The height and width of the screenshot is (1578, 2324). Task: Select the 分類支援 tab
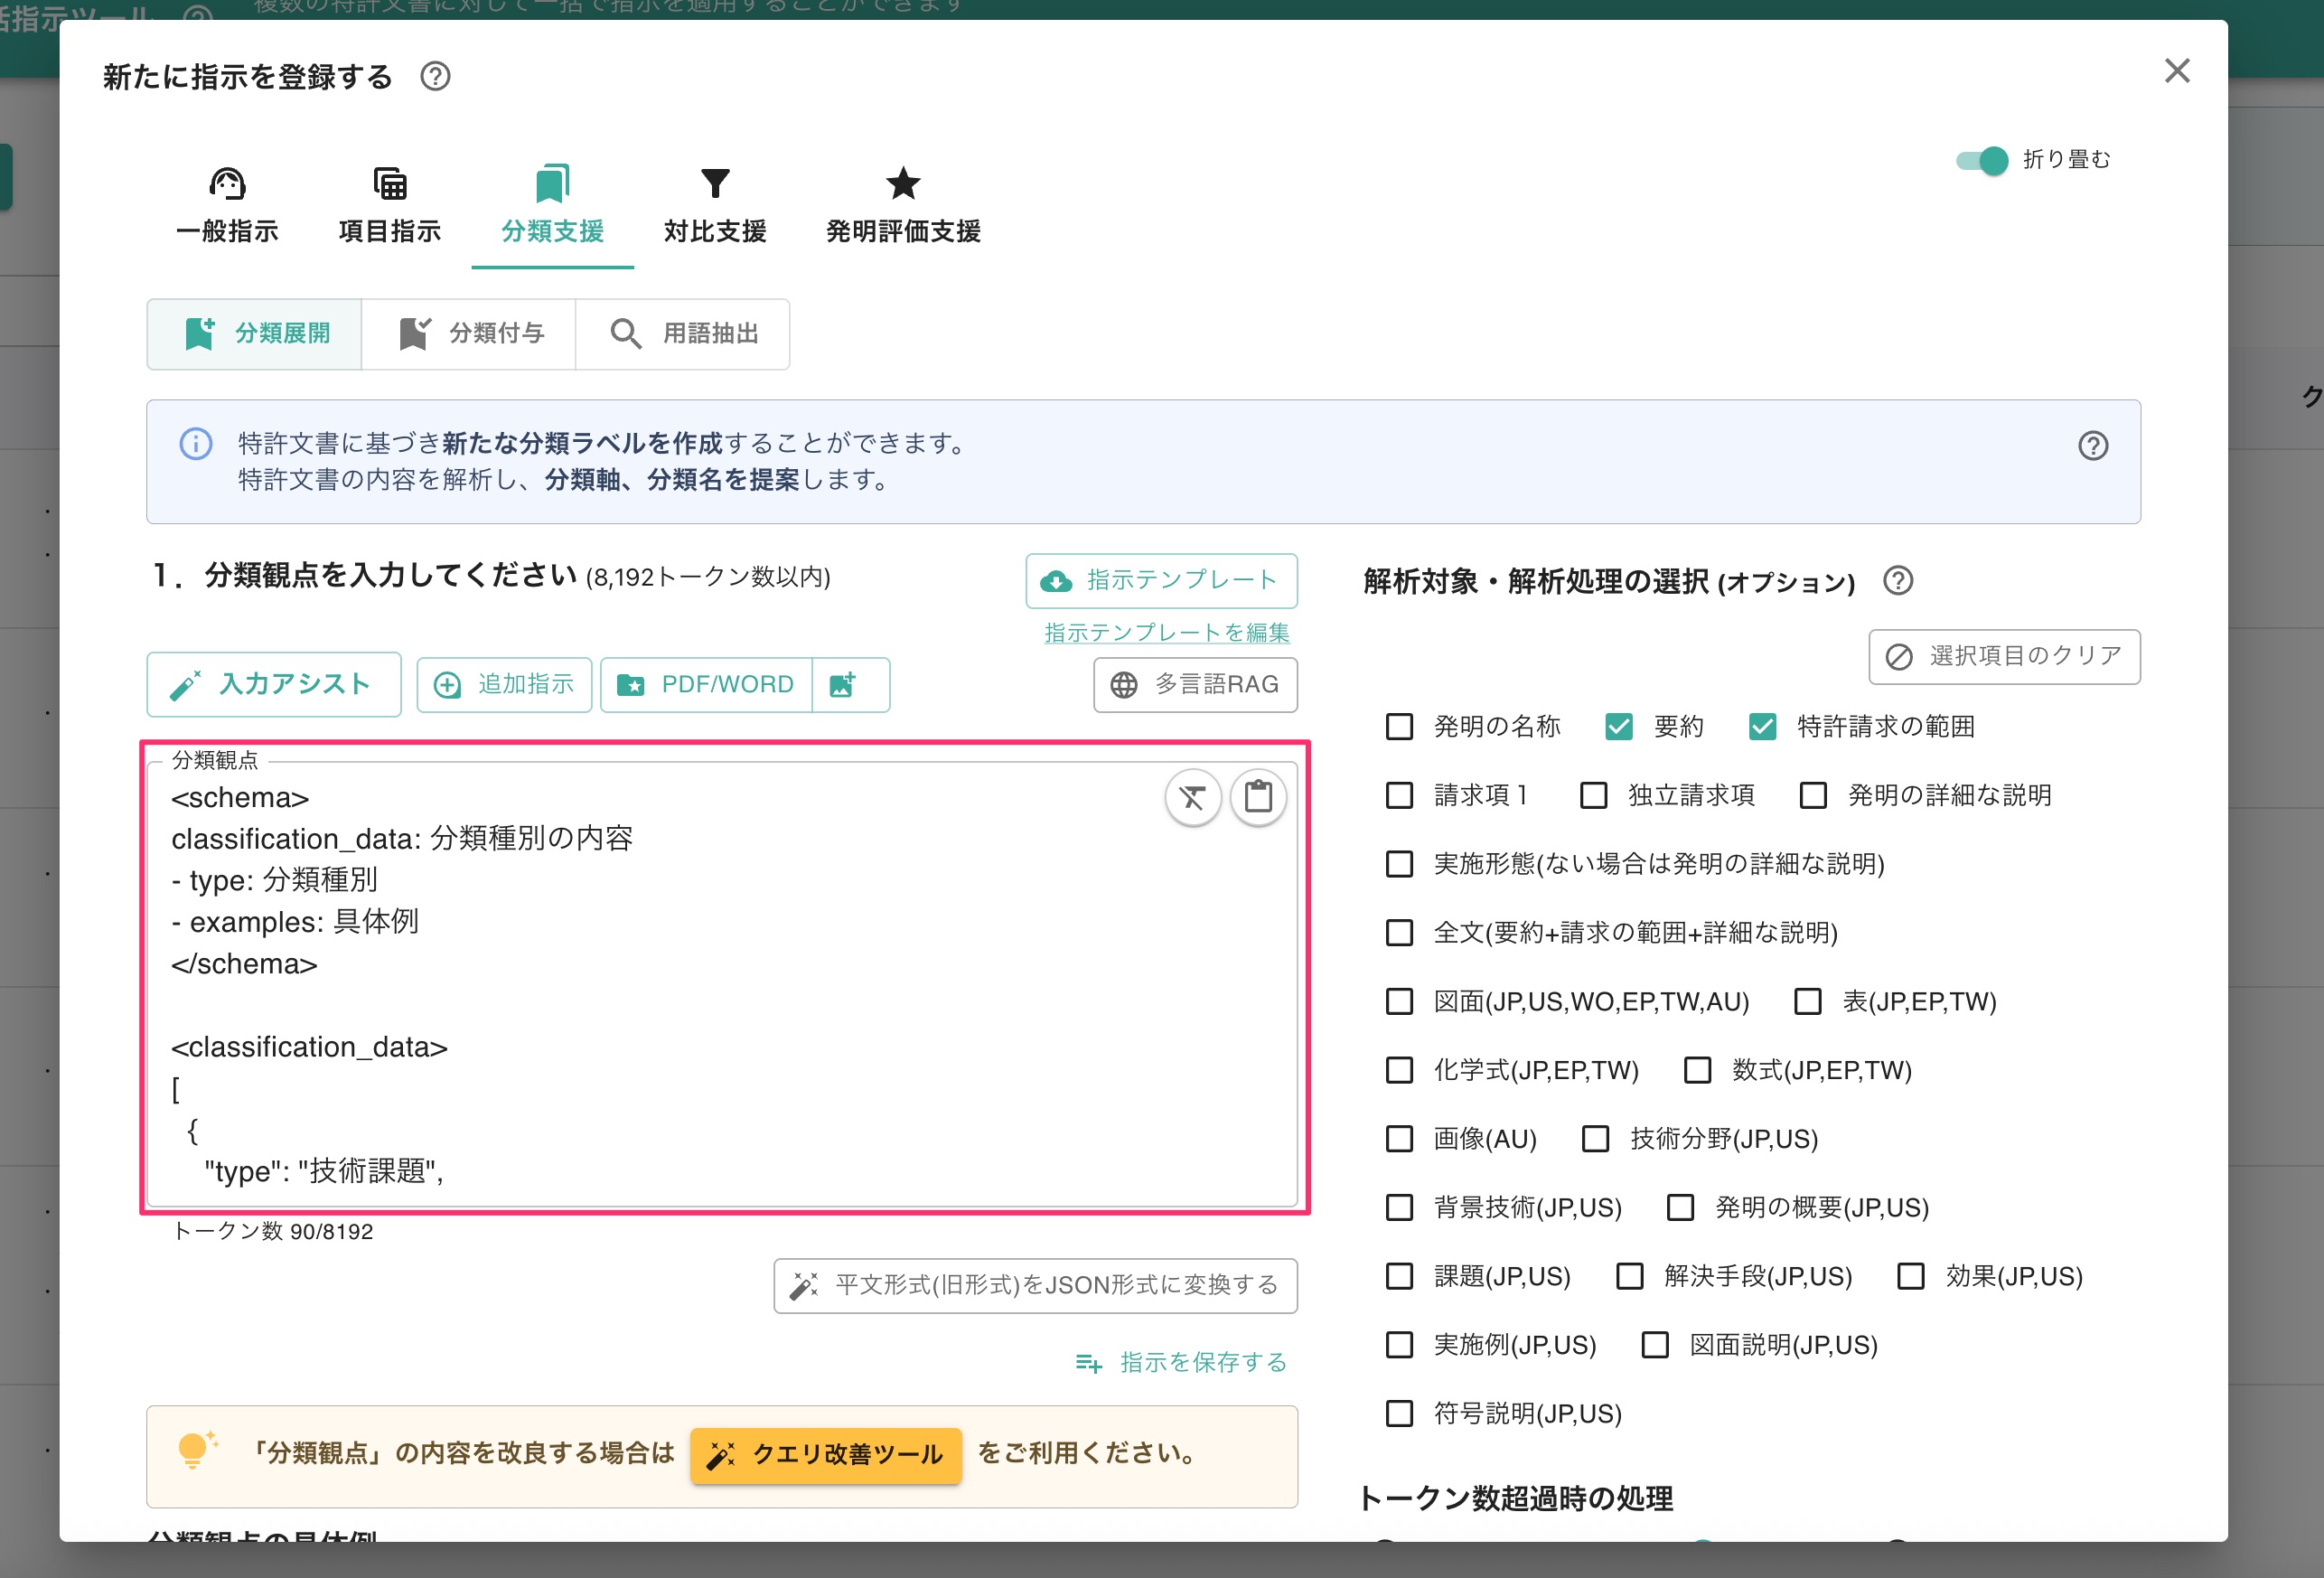552,207
